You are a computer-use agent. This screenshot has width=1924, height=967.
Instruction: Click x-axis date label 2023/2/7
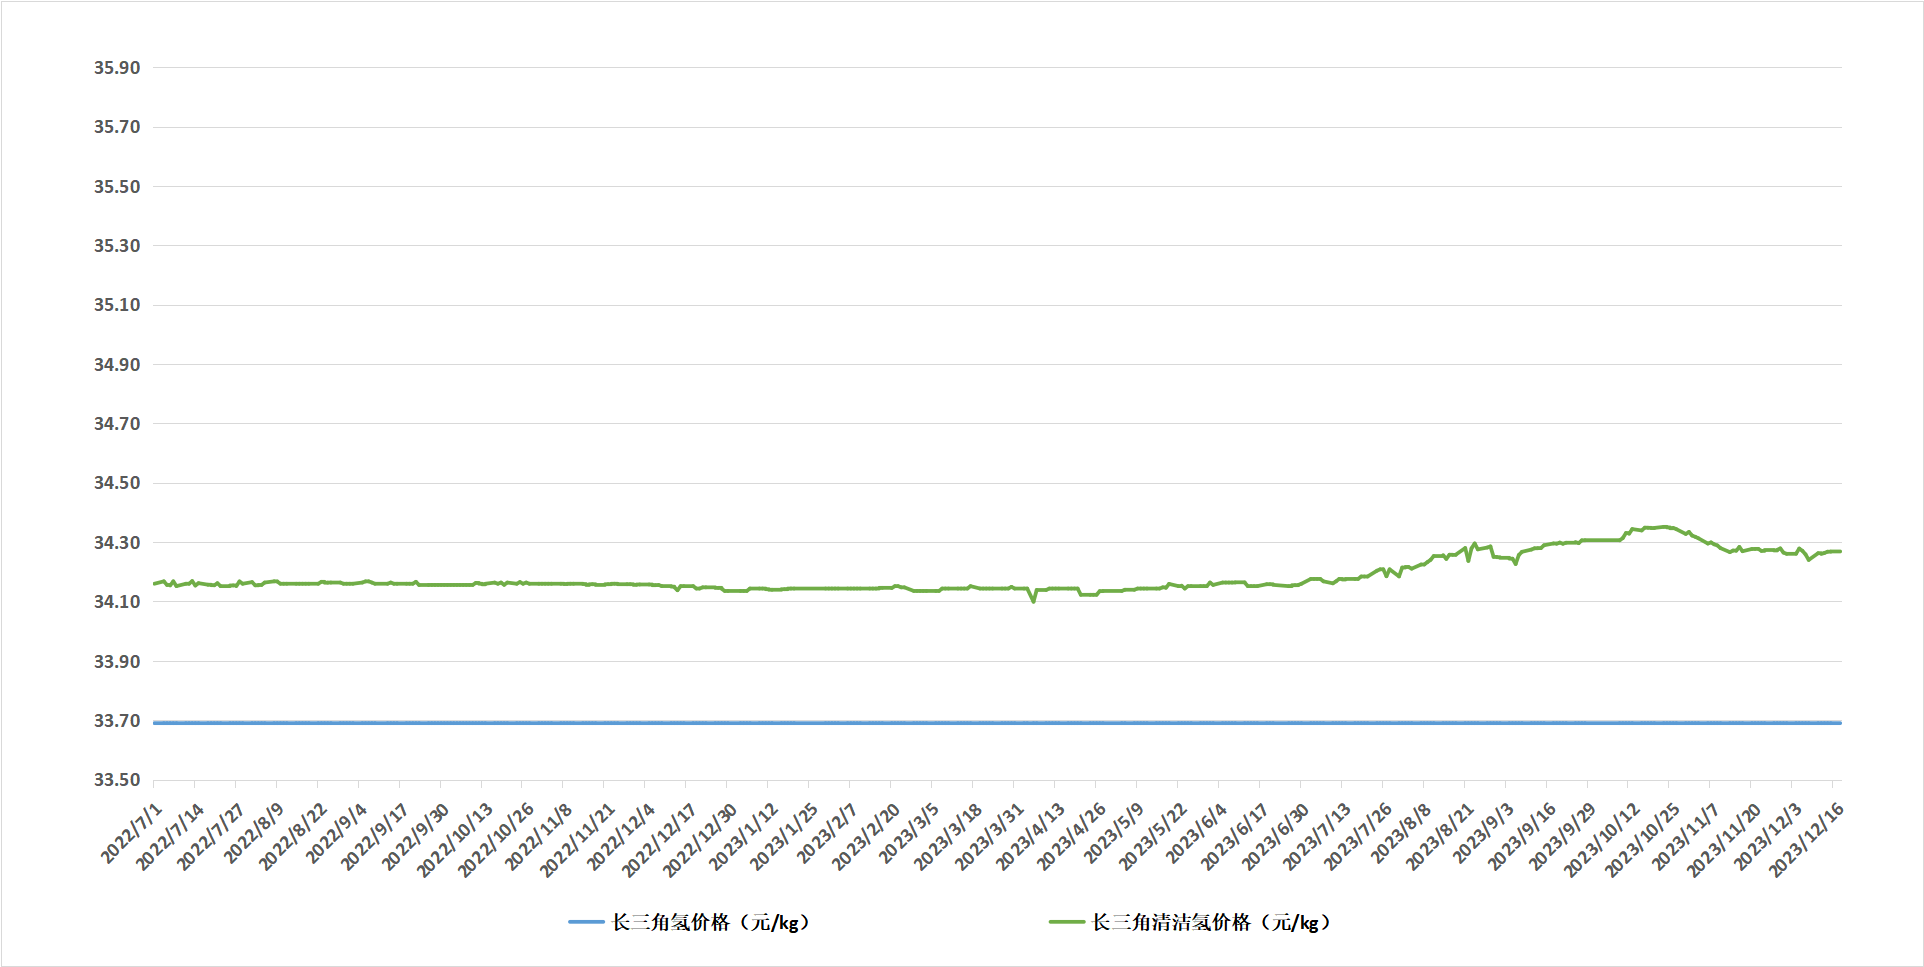[x=829, y=831]
